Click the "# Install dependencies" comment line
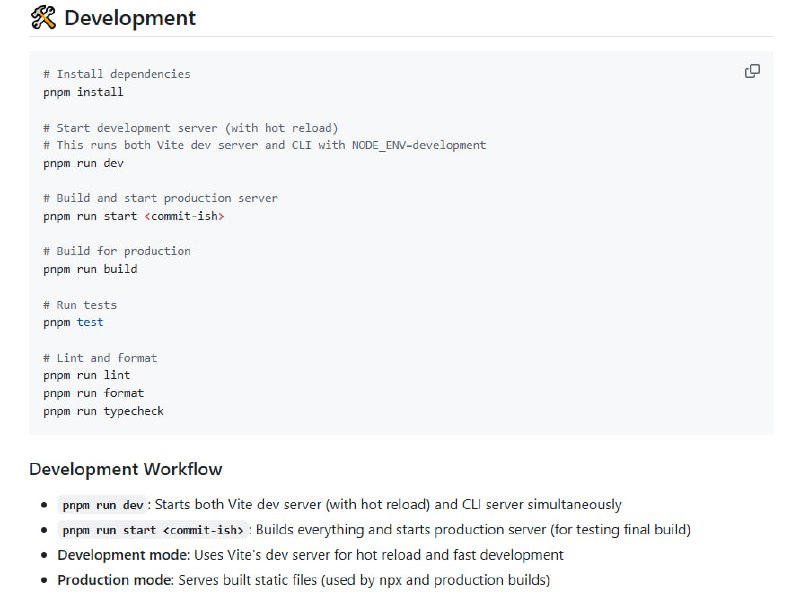The width and height of the screenshot is (800, 600). pyautogui.click(x=117, y=74)
